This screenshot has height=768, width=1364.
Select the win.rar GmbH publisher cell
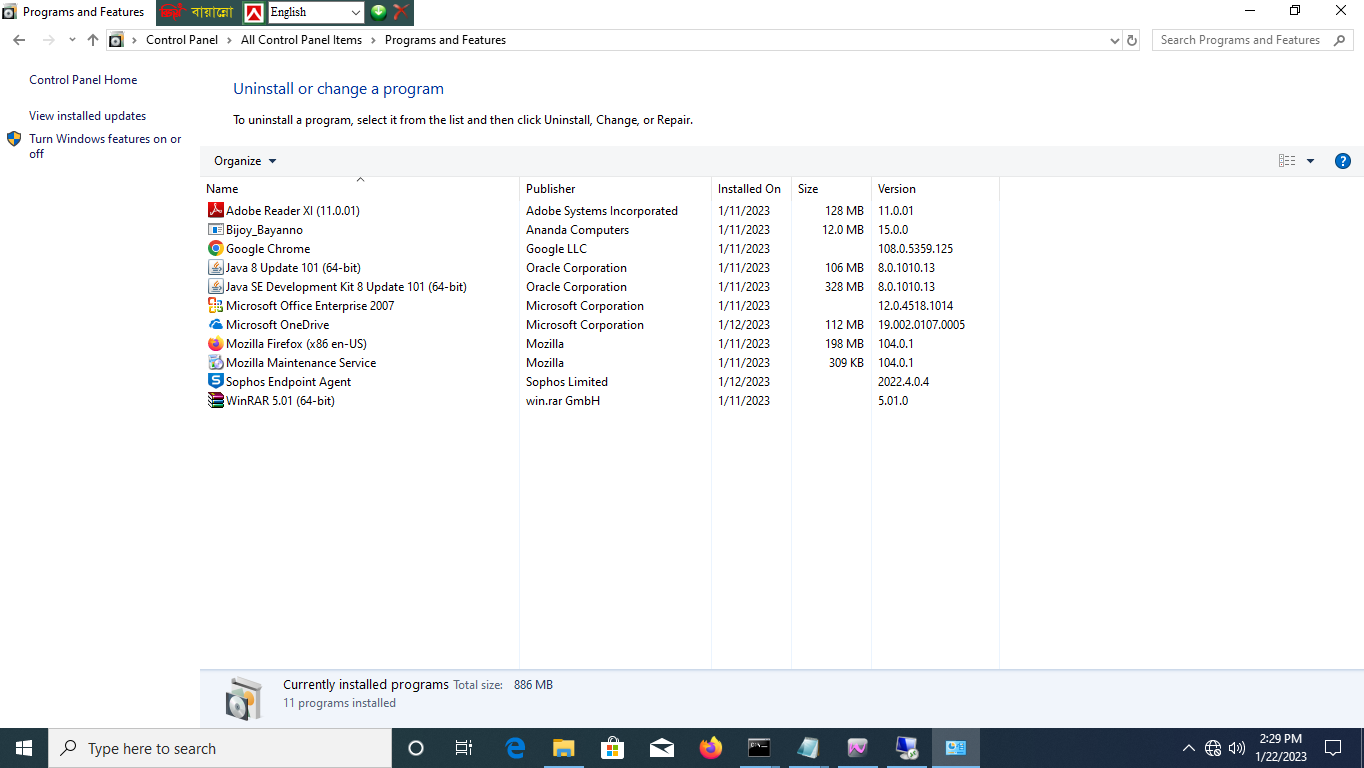(563, 400)
